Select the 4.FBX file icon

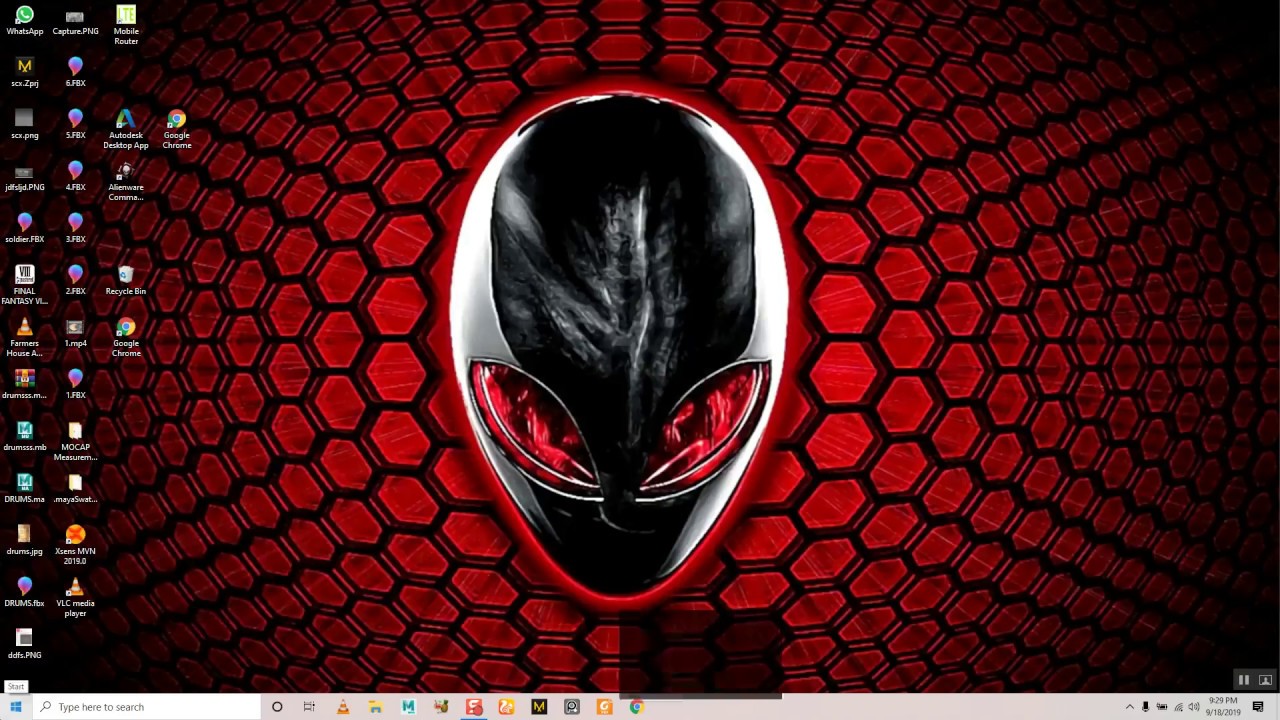75,177
